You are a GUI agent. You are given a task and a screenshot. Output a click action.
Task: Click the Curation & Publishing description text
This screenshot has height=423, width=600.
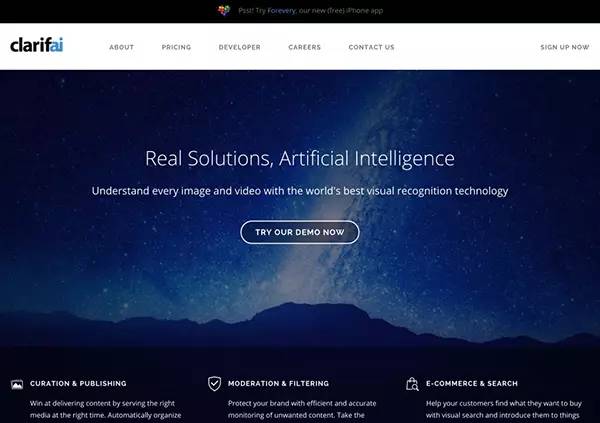pos(106,410)
